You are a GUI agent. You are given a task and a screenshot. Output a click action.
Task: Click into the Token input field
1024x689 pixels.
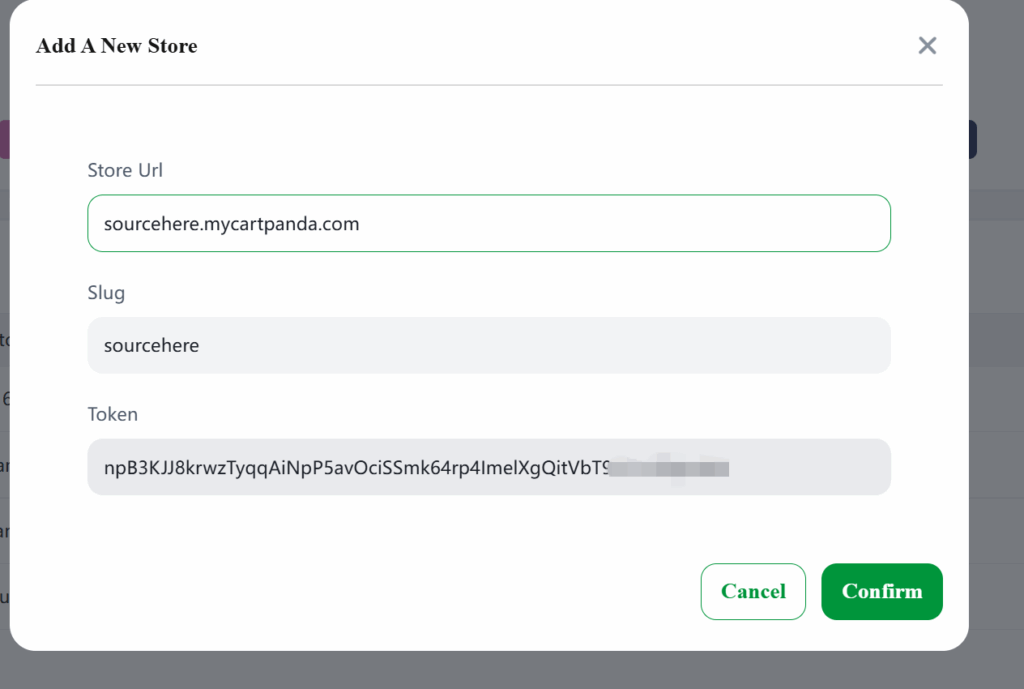[488, 467]
